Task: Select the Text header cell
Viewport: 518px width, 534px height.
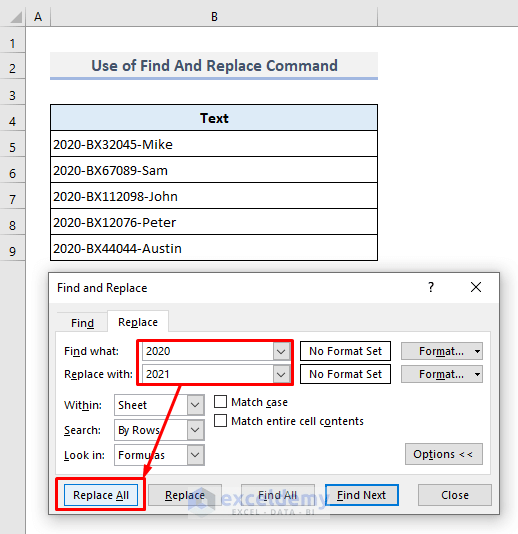Action: [214, 118]
